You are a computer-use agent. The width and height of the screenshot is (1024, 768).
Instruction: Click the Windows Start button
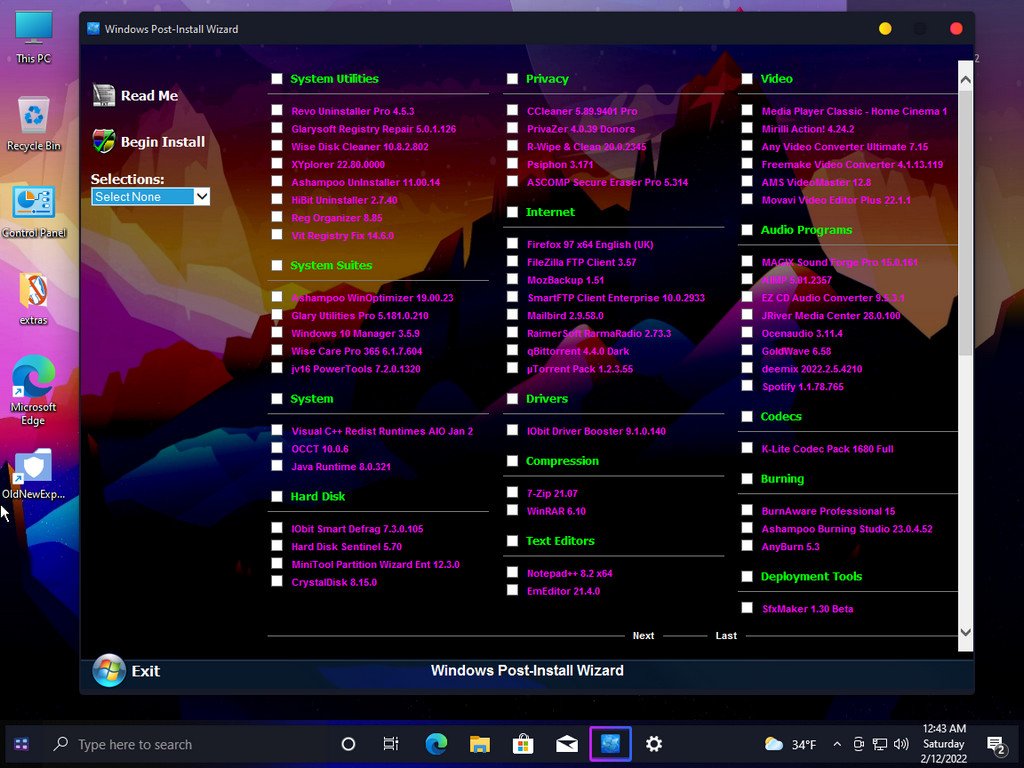(x=21, y=744)
